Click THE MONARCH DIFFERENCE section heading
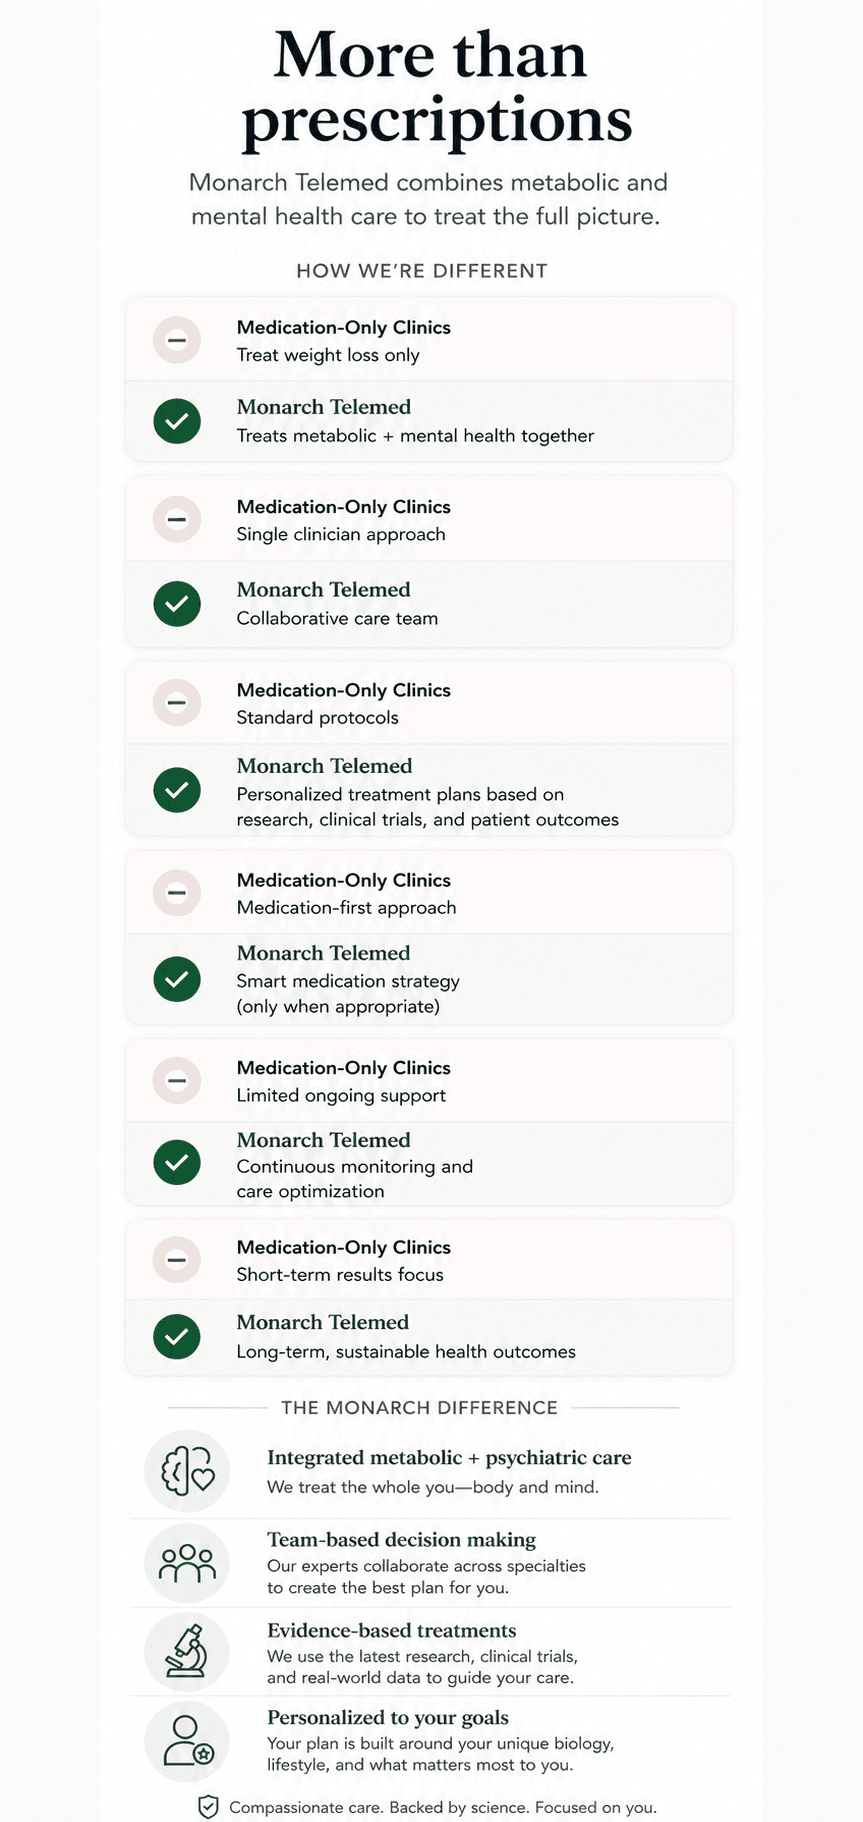 pyautogui.click(x=420, y=1408)
